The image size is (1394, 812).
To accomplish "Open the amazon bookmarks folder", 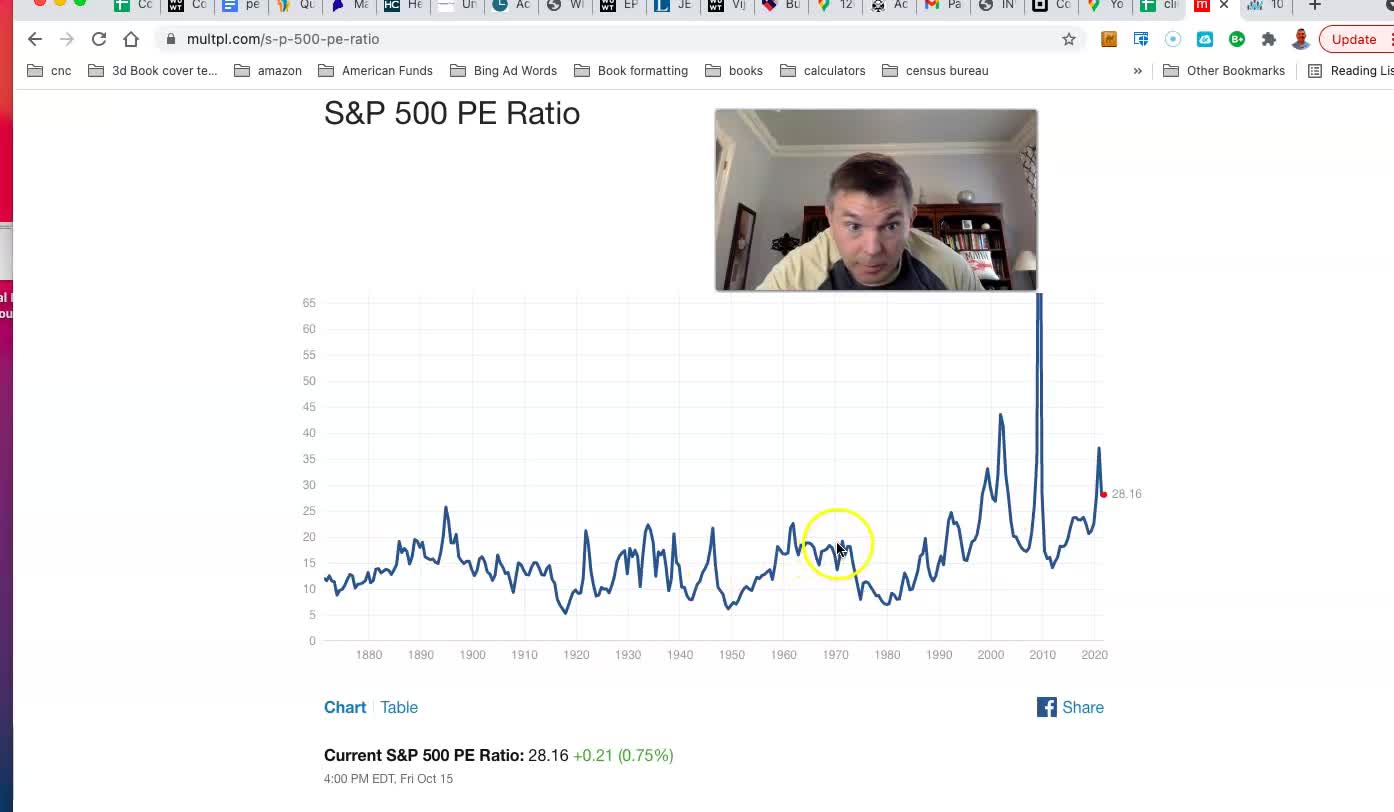I will pyautogui.click(x=268, y=71).
